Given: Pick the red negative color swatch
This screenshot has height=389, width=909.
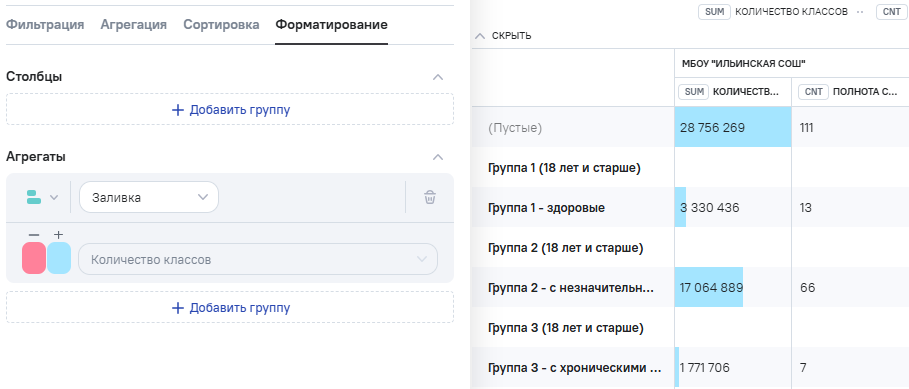Looking at the screenshot, I should point(34,258).
